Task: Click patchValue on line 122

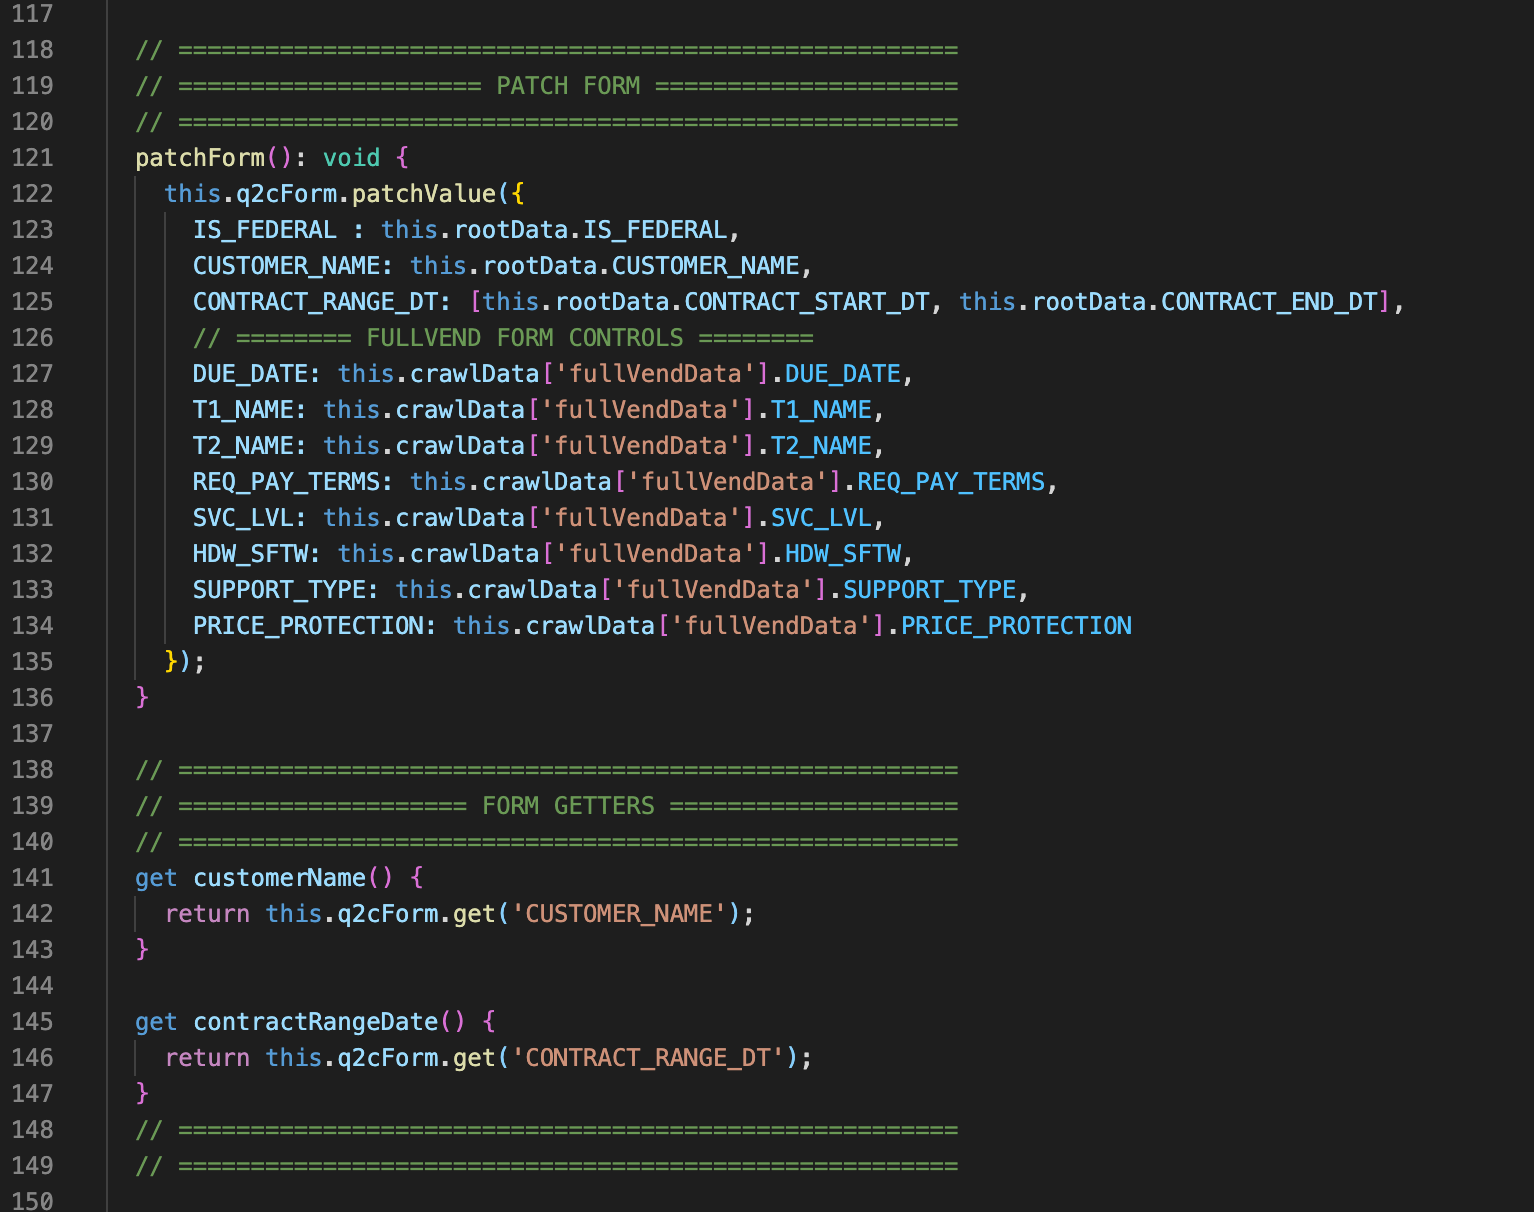Action: pyautogui.click(x=424, y=194)
